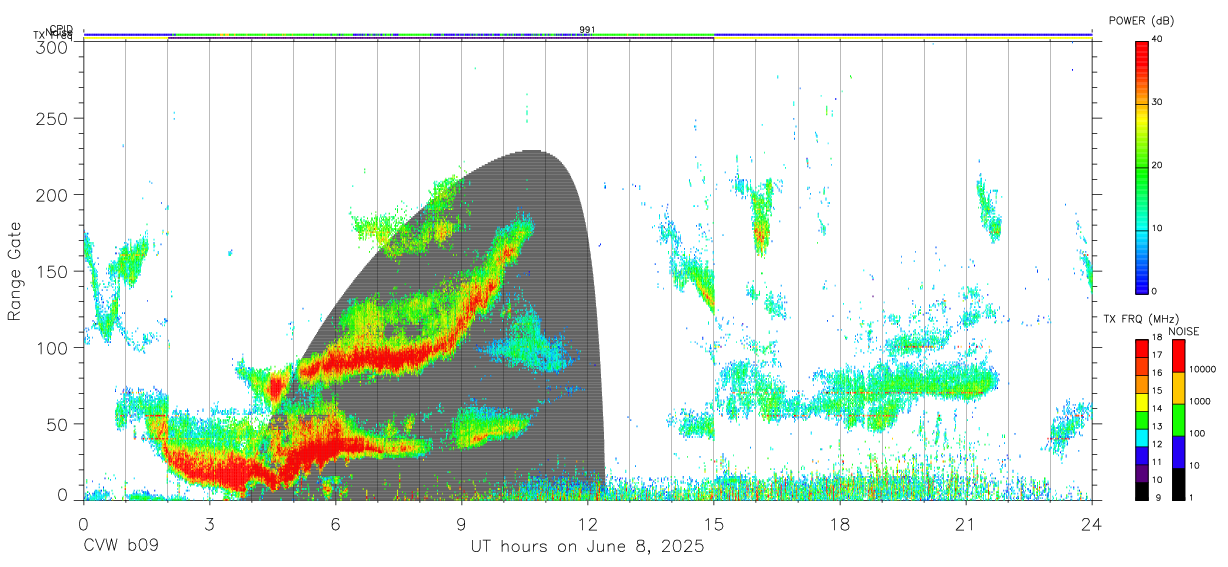Click the 100 label on NOISE scale
The height and width of the screenshot is (567, 1228).
coord(1196,433)
